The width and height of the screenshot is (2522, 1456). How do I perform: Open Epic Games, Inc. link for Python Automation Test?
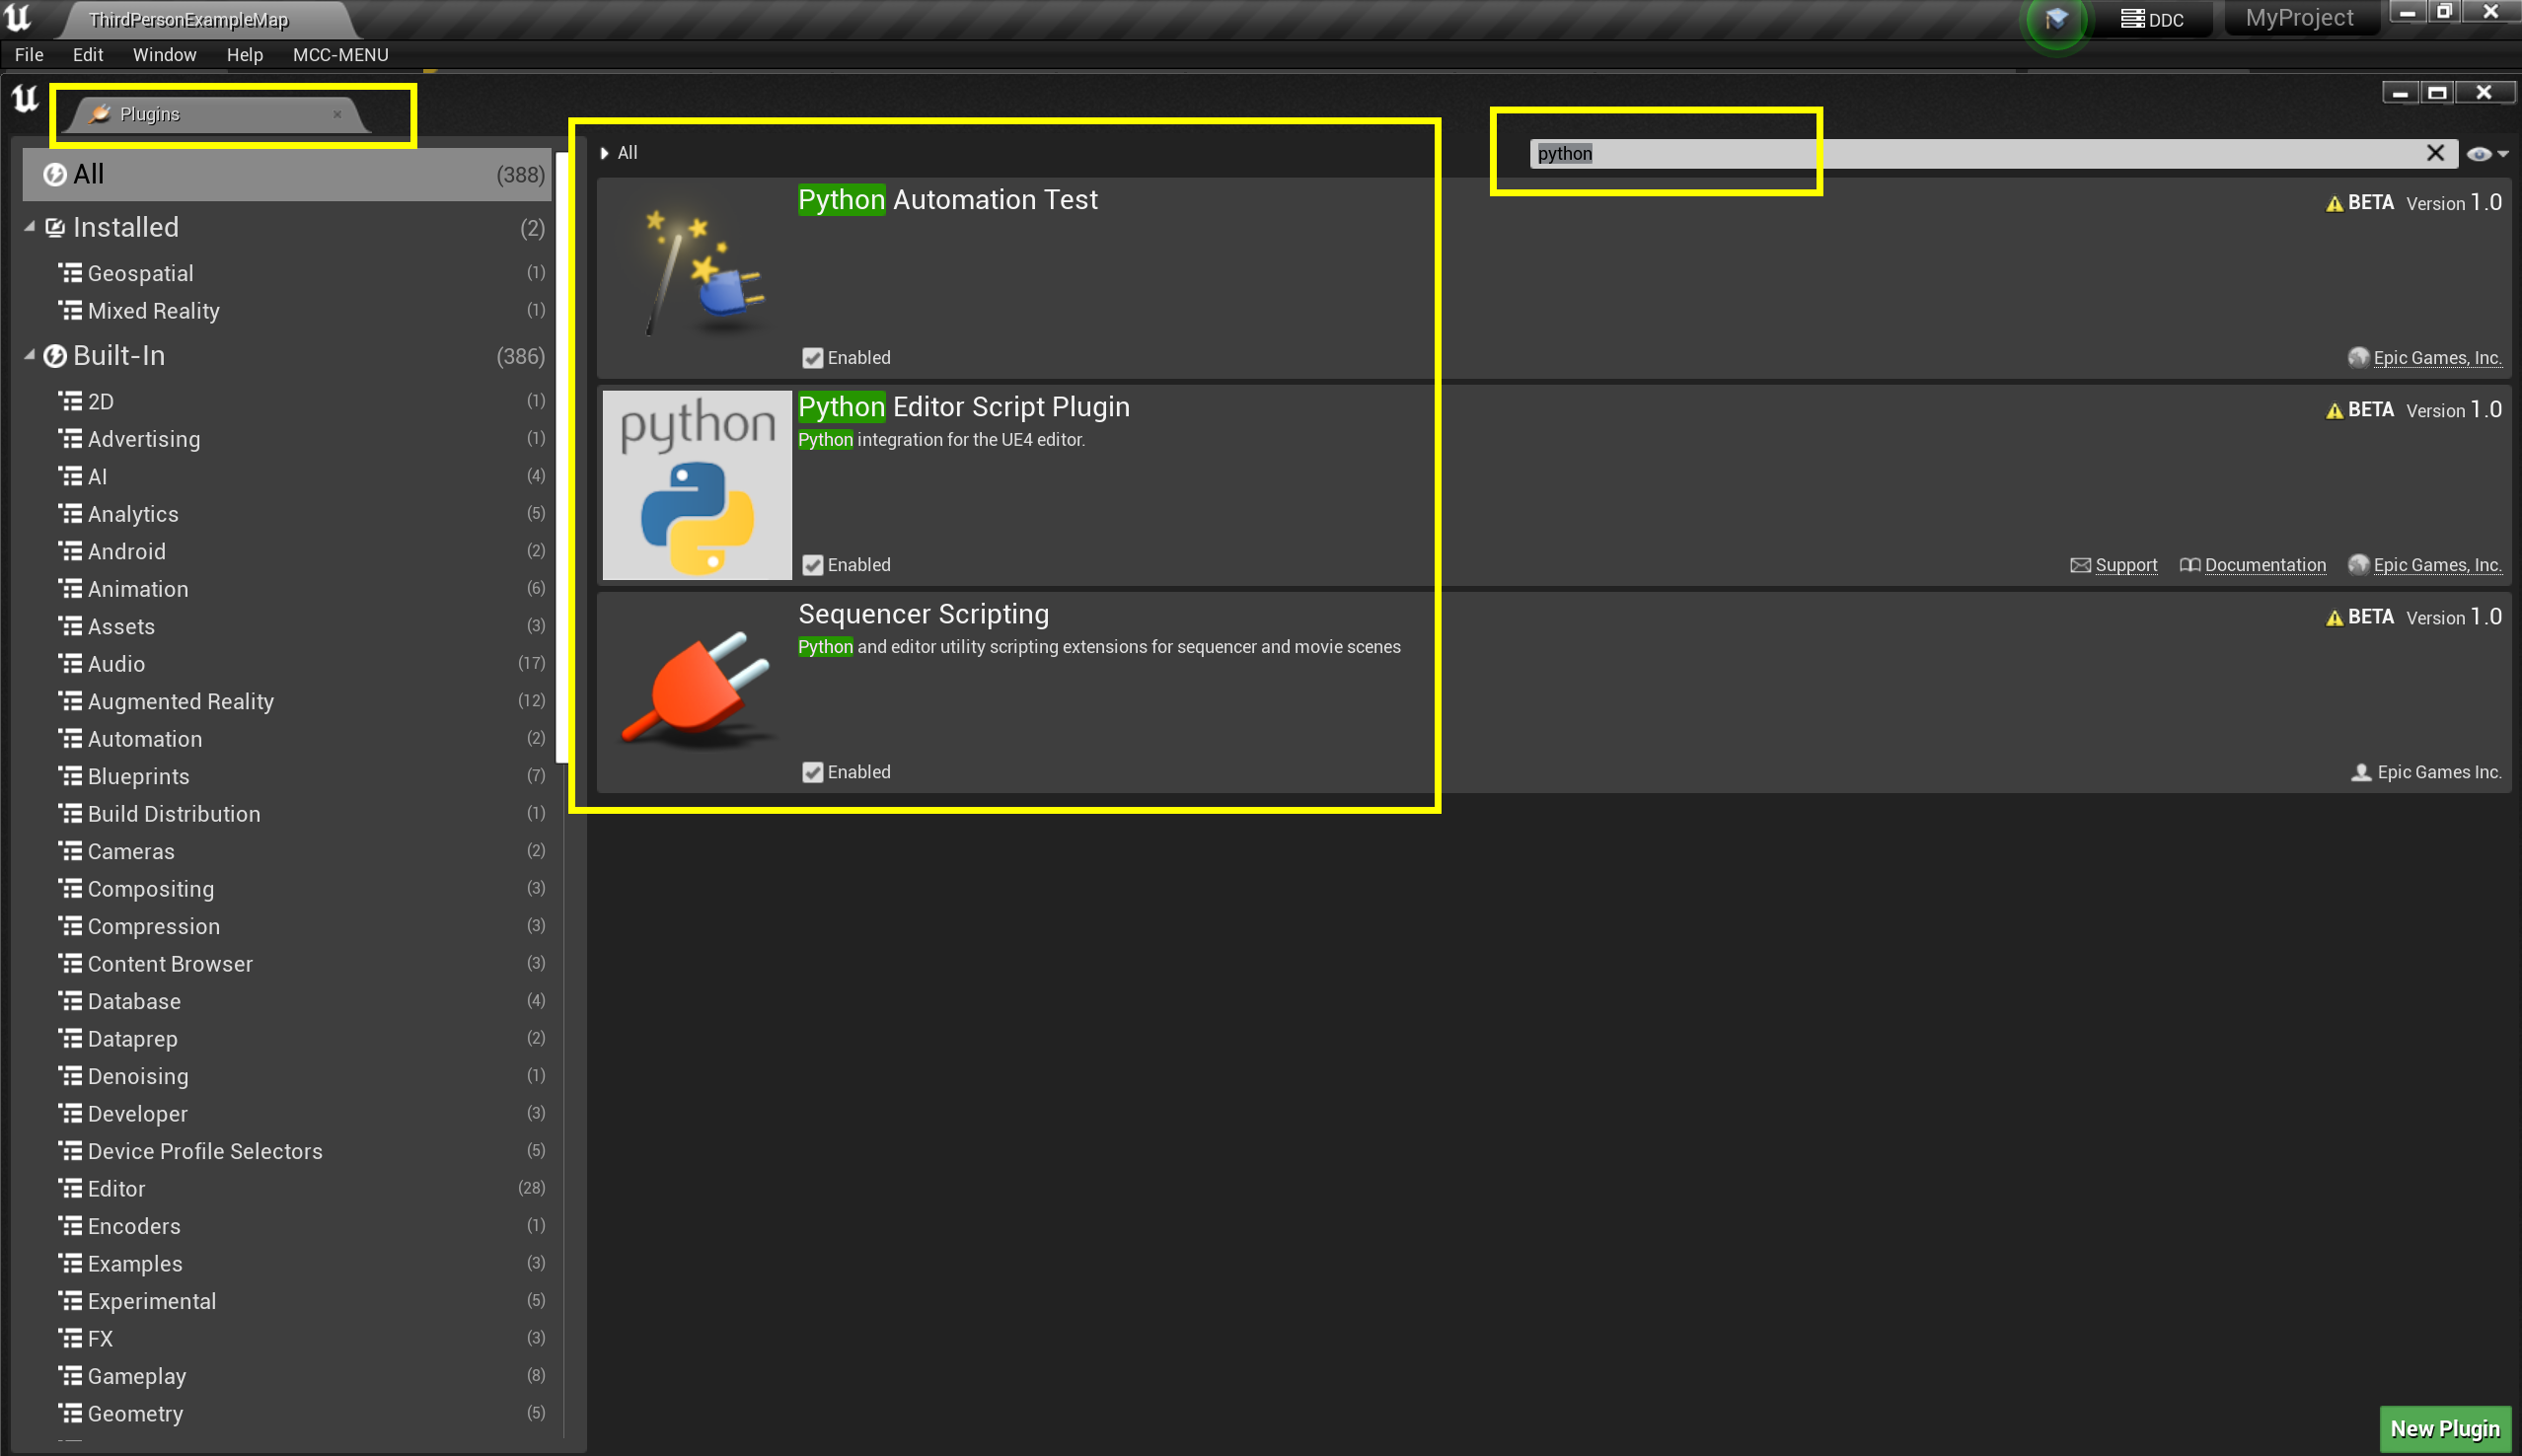tap(2437, 358)
